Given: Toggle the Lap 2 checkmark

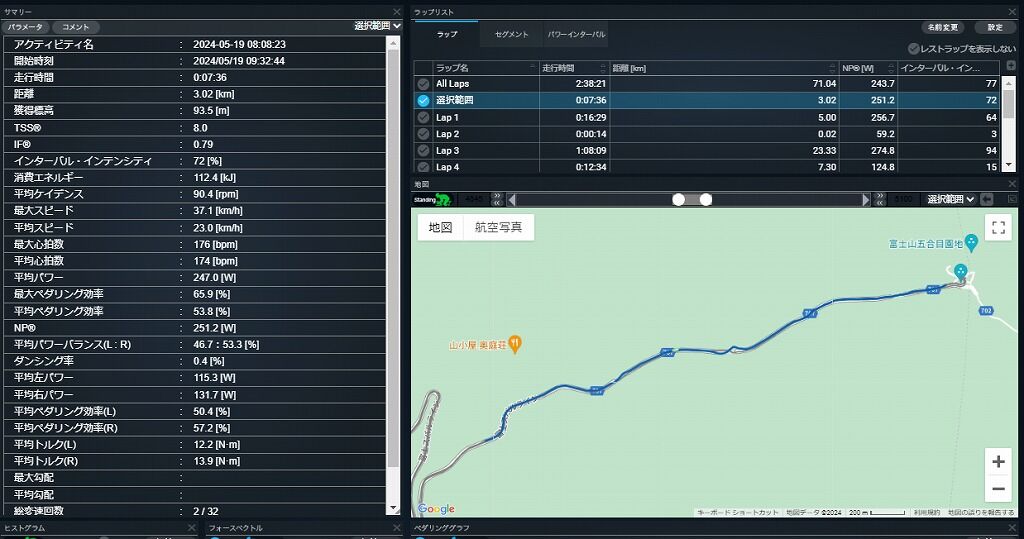Looking at the screenshot, I should (423, 134).
